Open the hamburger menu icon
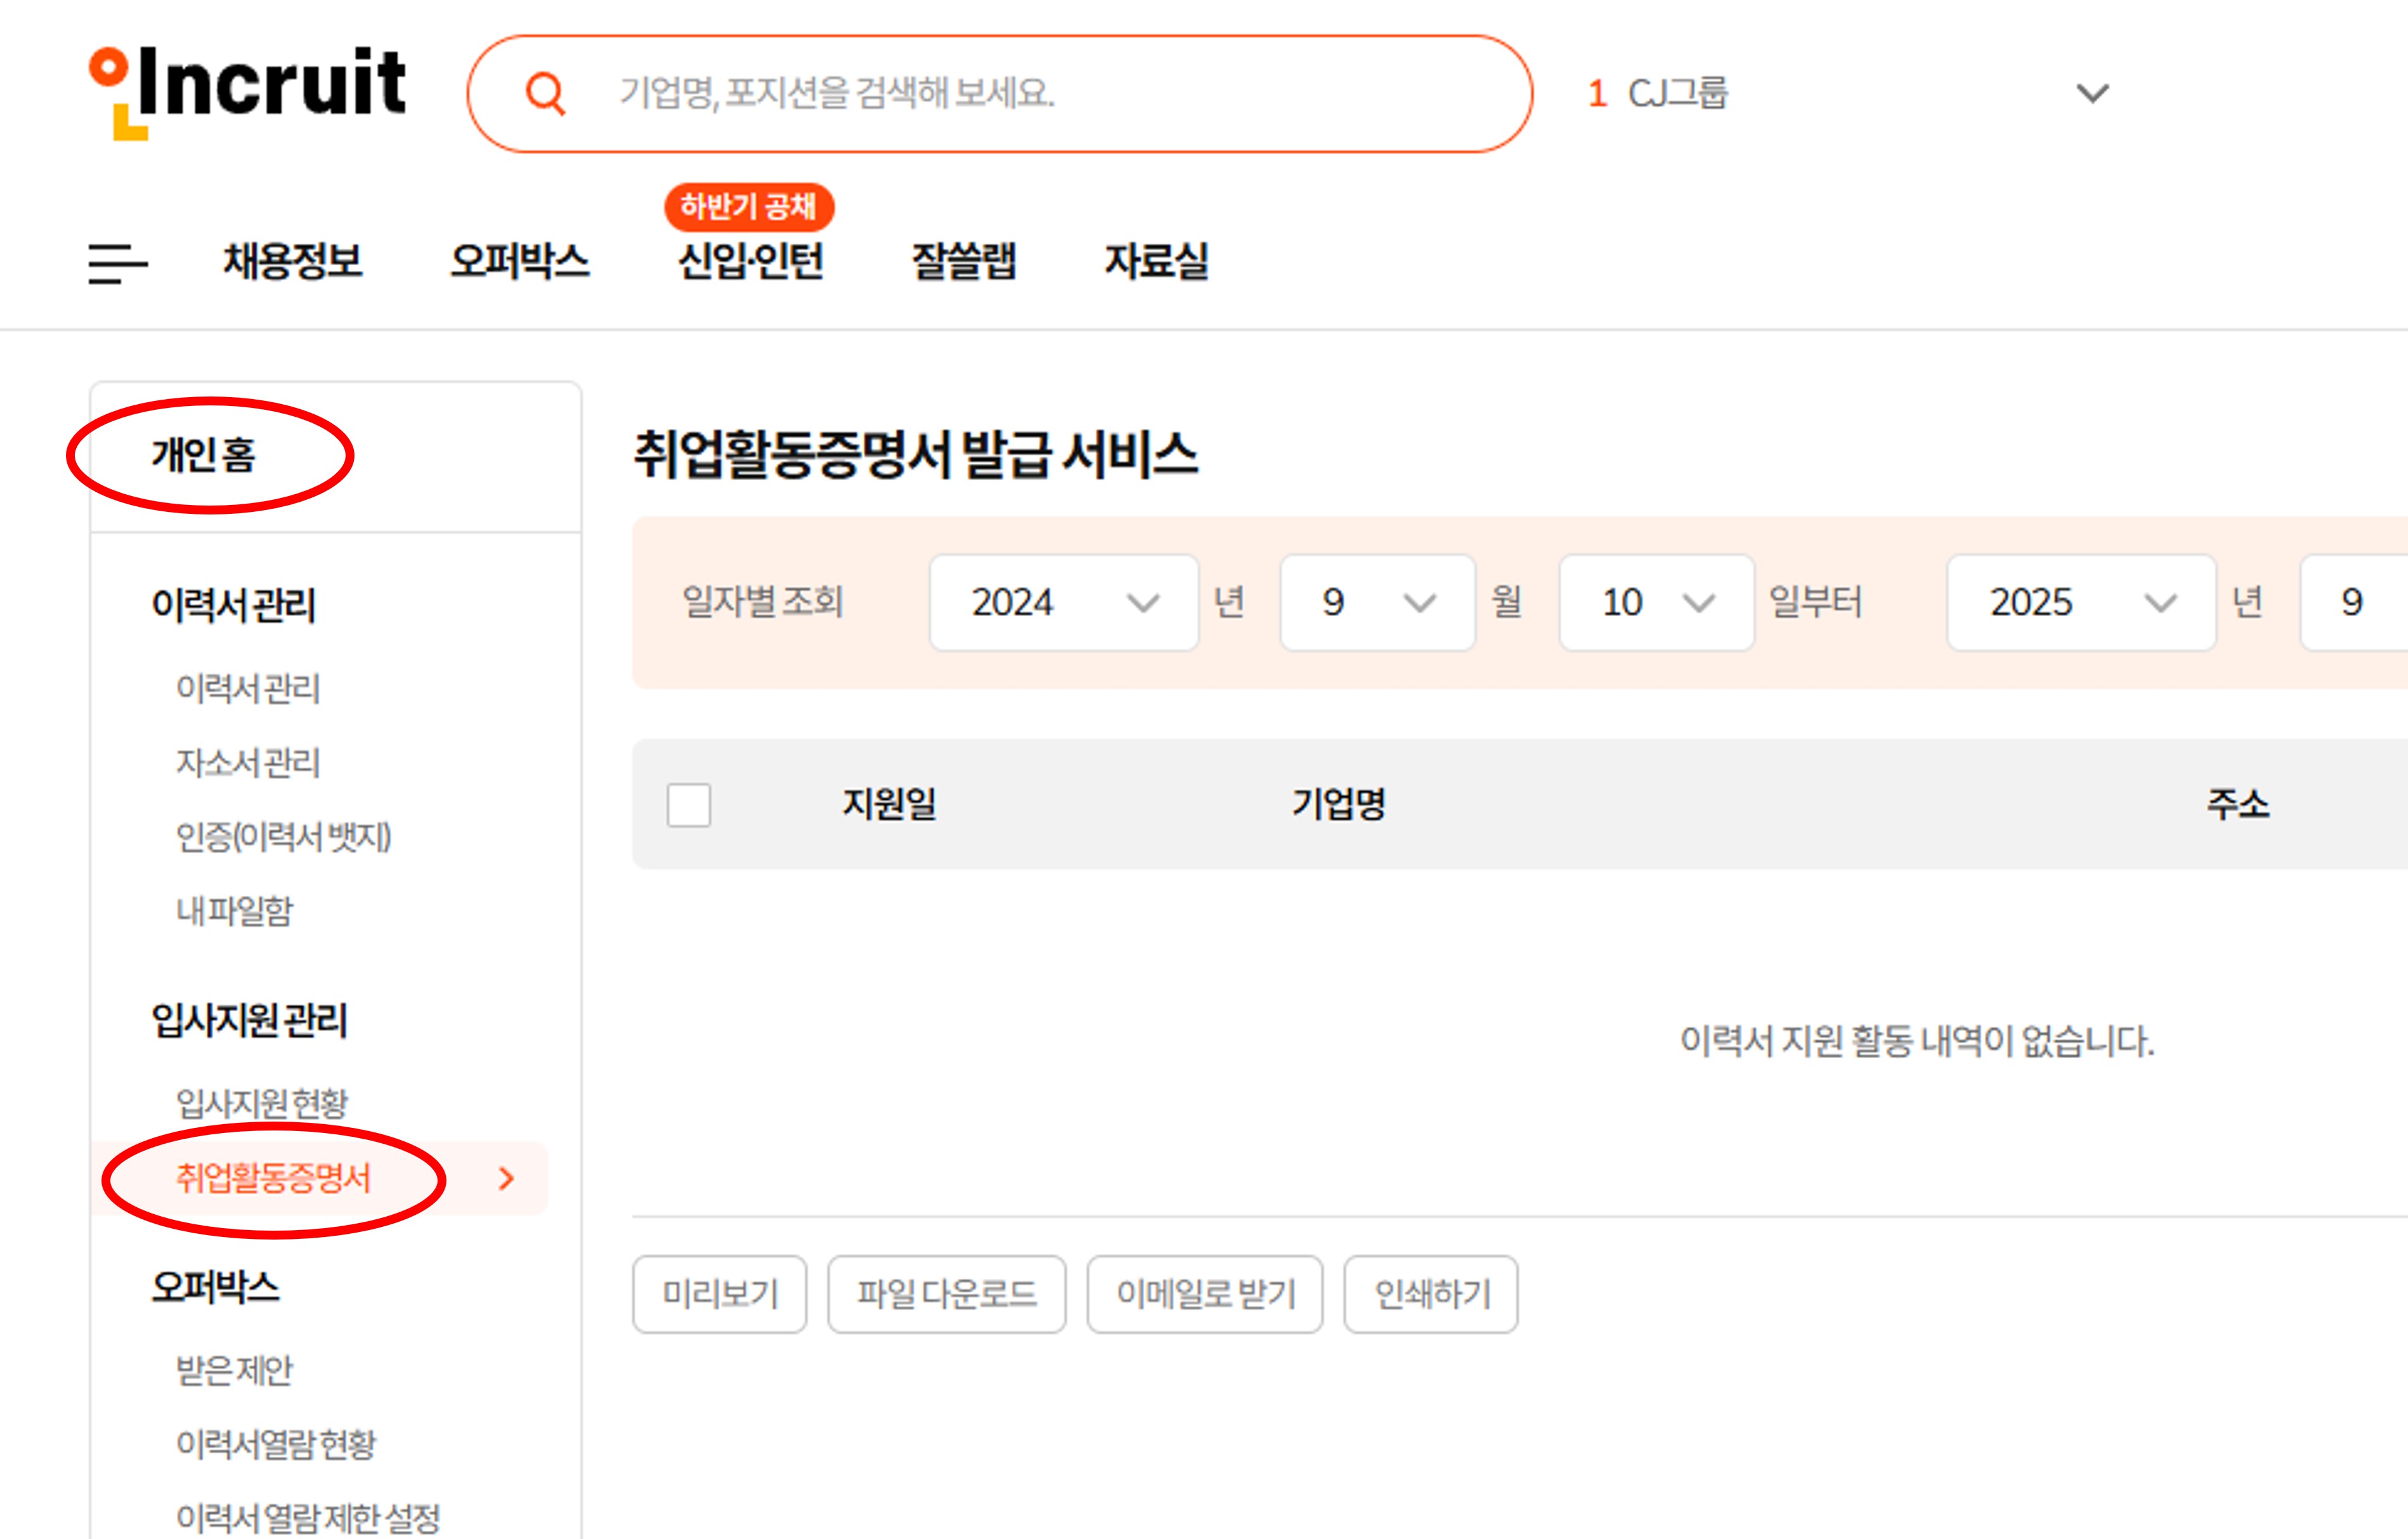 [117, 263]
